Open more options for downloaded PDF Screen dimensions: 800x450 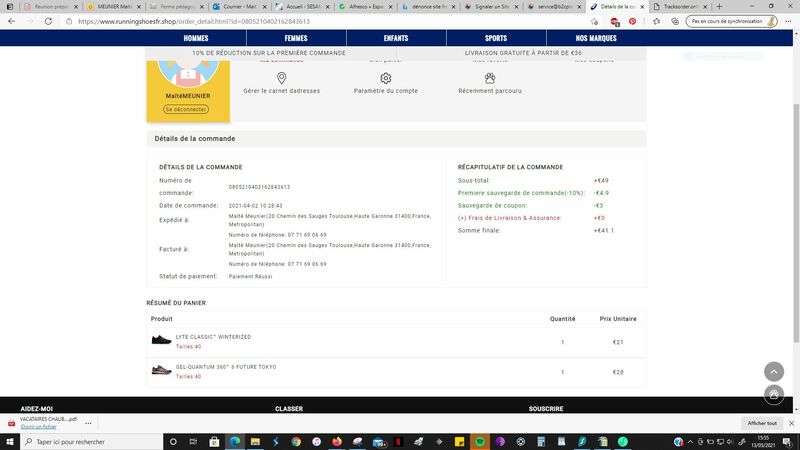pos(88,423)
